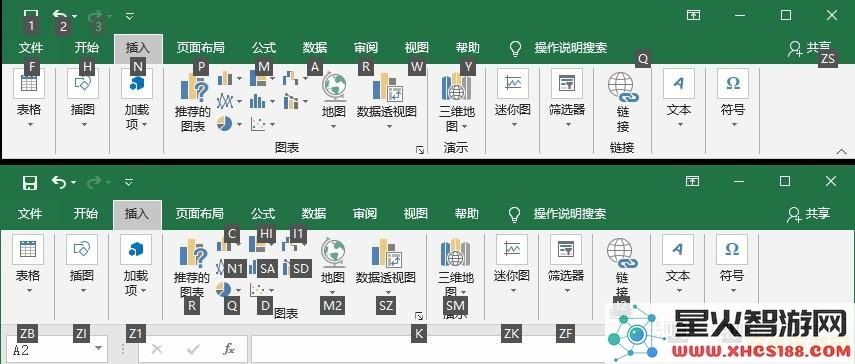Viewport: 855px width, 364px height.
Task: Click Save icon in bottom Excel window
Action: [30, 182]
